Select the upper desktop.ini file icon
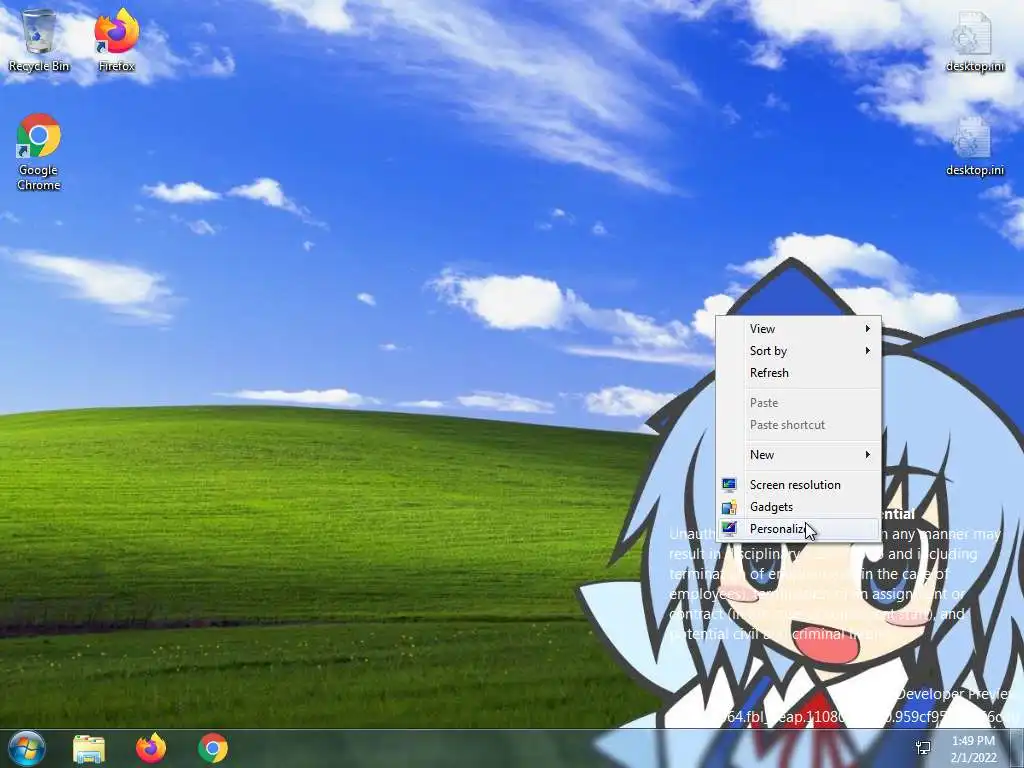This screenshot has height=768, width=1024. coord(974,40)
